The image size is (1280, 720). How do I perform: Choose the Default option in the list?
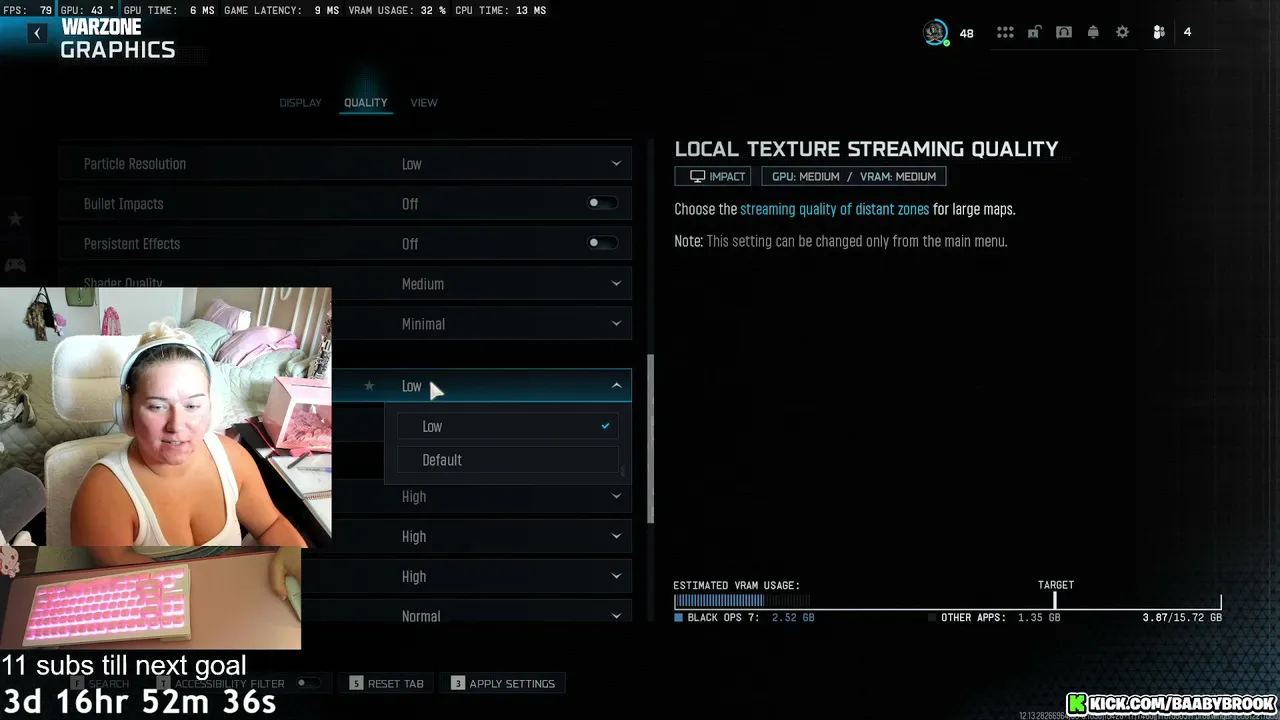pyautogui.click(x=508, y=460)
